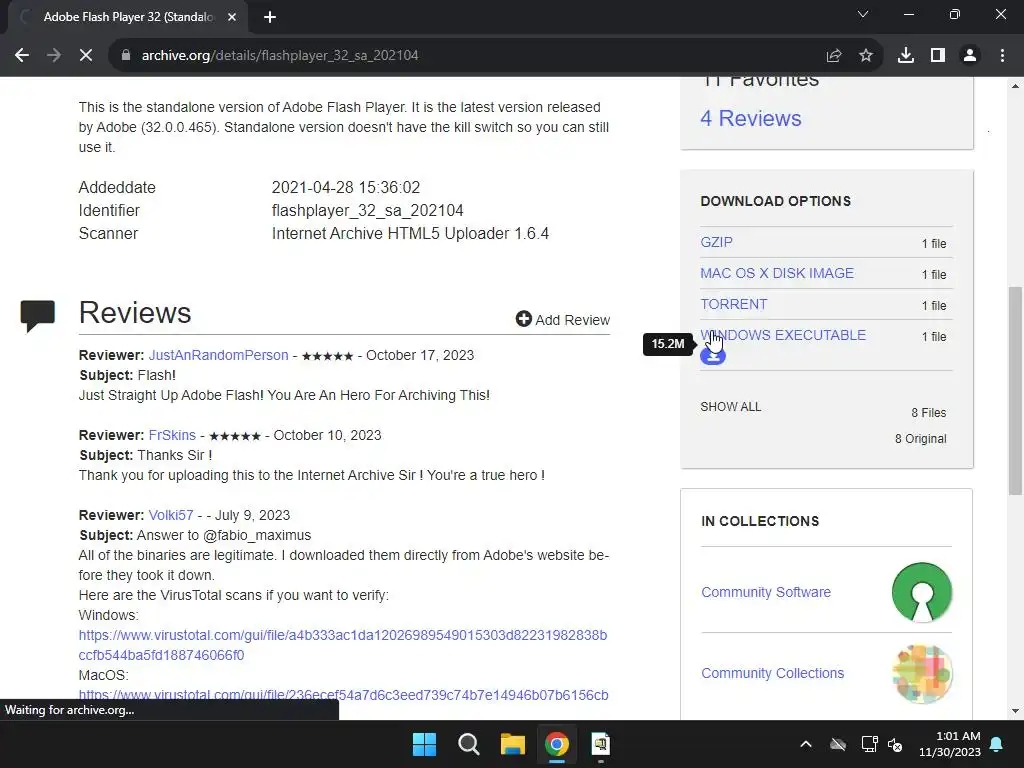Click the Community Collections colorful thumbnail

pos(921,673)
